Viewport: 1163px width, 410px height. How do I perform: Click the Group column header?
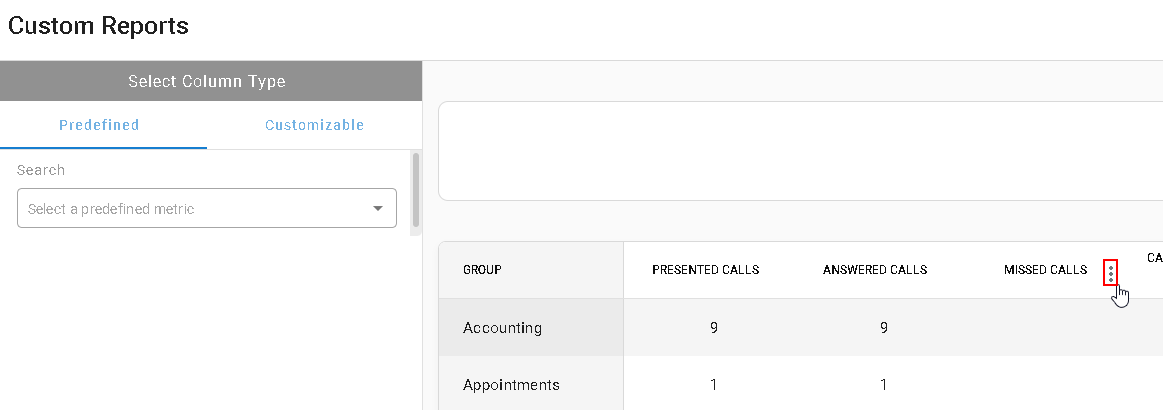482,270
